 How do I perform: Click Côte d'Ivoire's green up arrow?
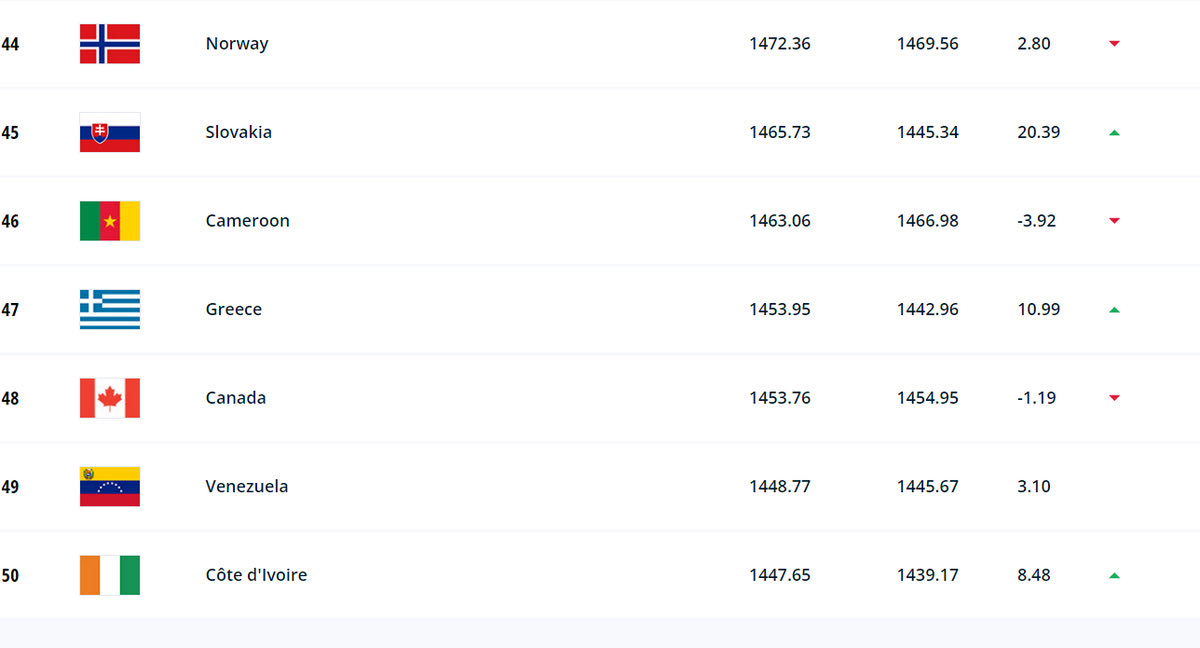[1114, 575]
